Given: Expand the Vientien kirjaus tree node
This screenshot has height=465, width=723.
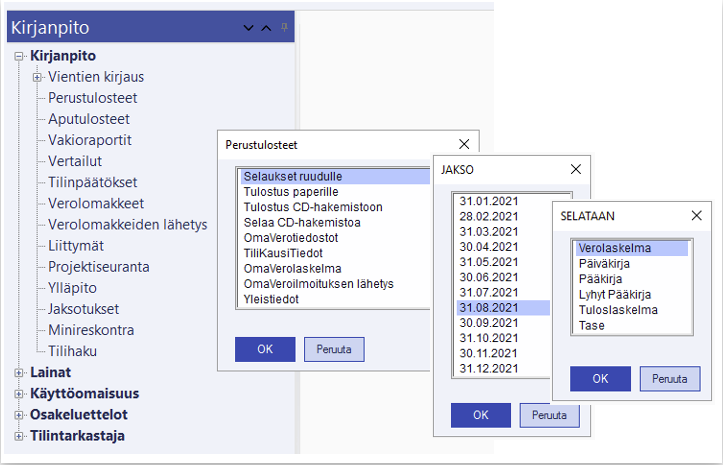Looking at the screenshot, I should coord(37,77).
